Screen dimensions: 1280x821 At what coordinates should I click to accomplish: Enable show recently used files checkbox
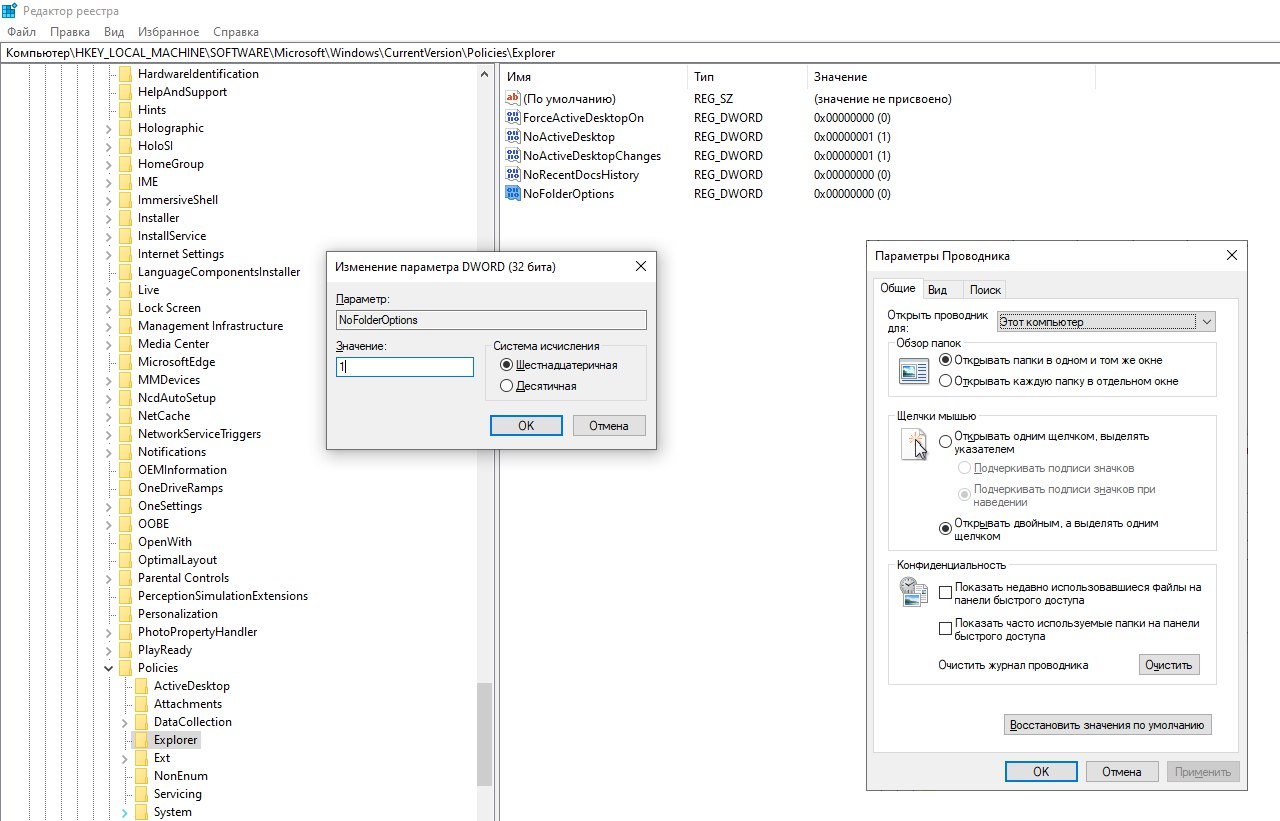tap(946, 593)
